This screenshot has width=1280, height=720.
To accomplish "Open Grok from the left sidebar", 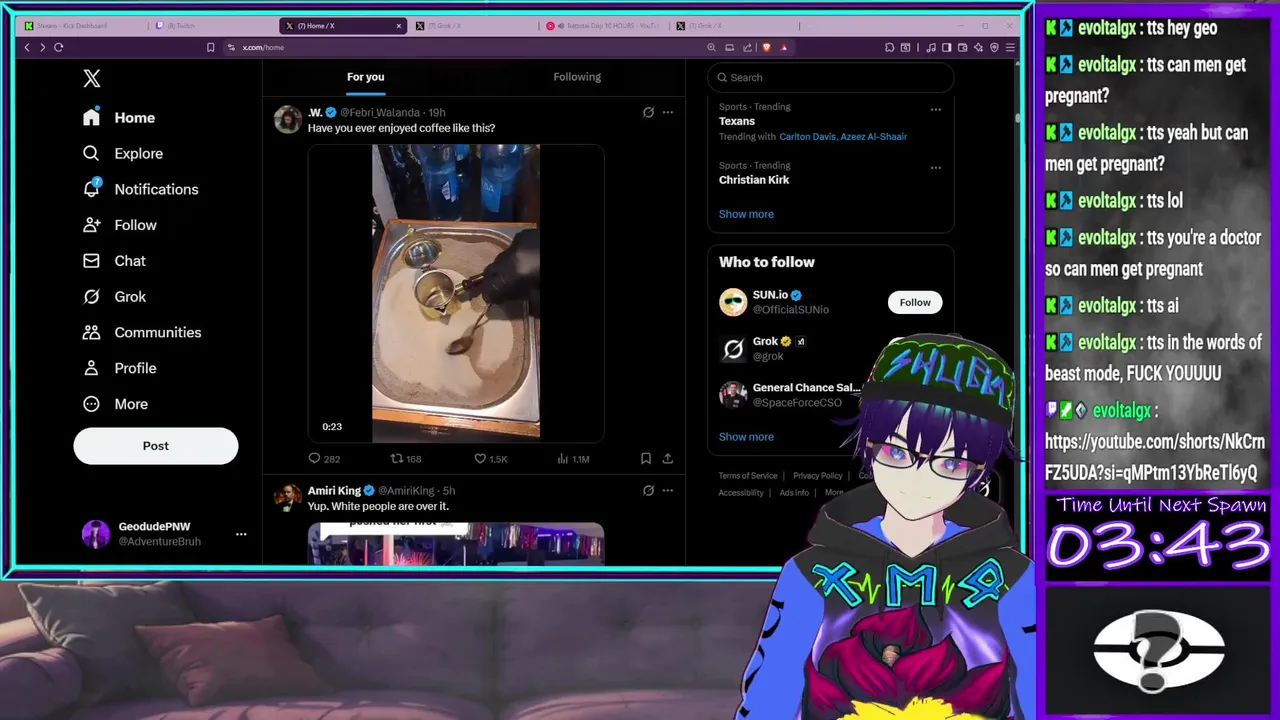I will tap(114, 297).
